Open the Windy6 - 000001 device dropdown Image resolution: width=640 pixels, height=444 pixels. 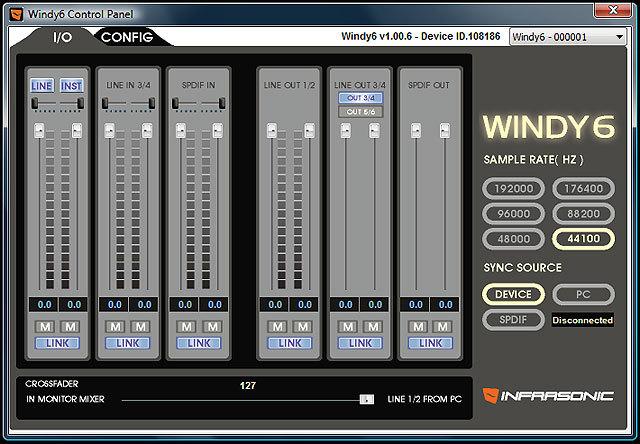point(567,36)
